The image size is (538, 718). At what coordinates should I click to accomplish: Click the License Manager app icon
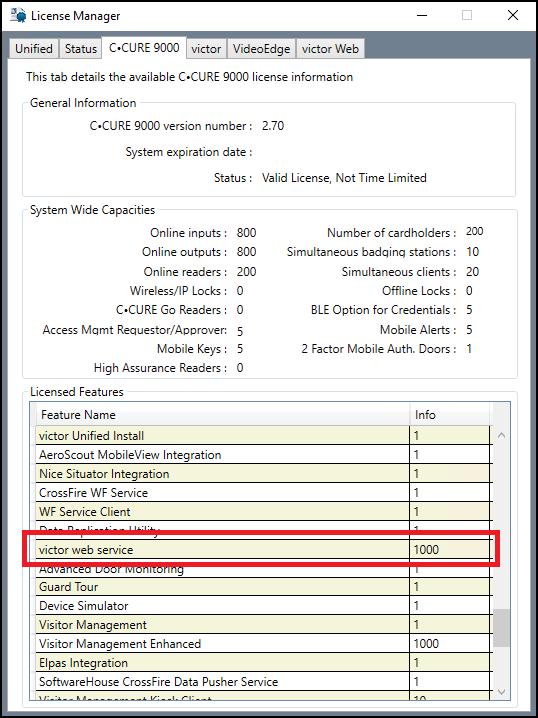(17, 15)
